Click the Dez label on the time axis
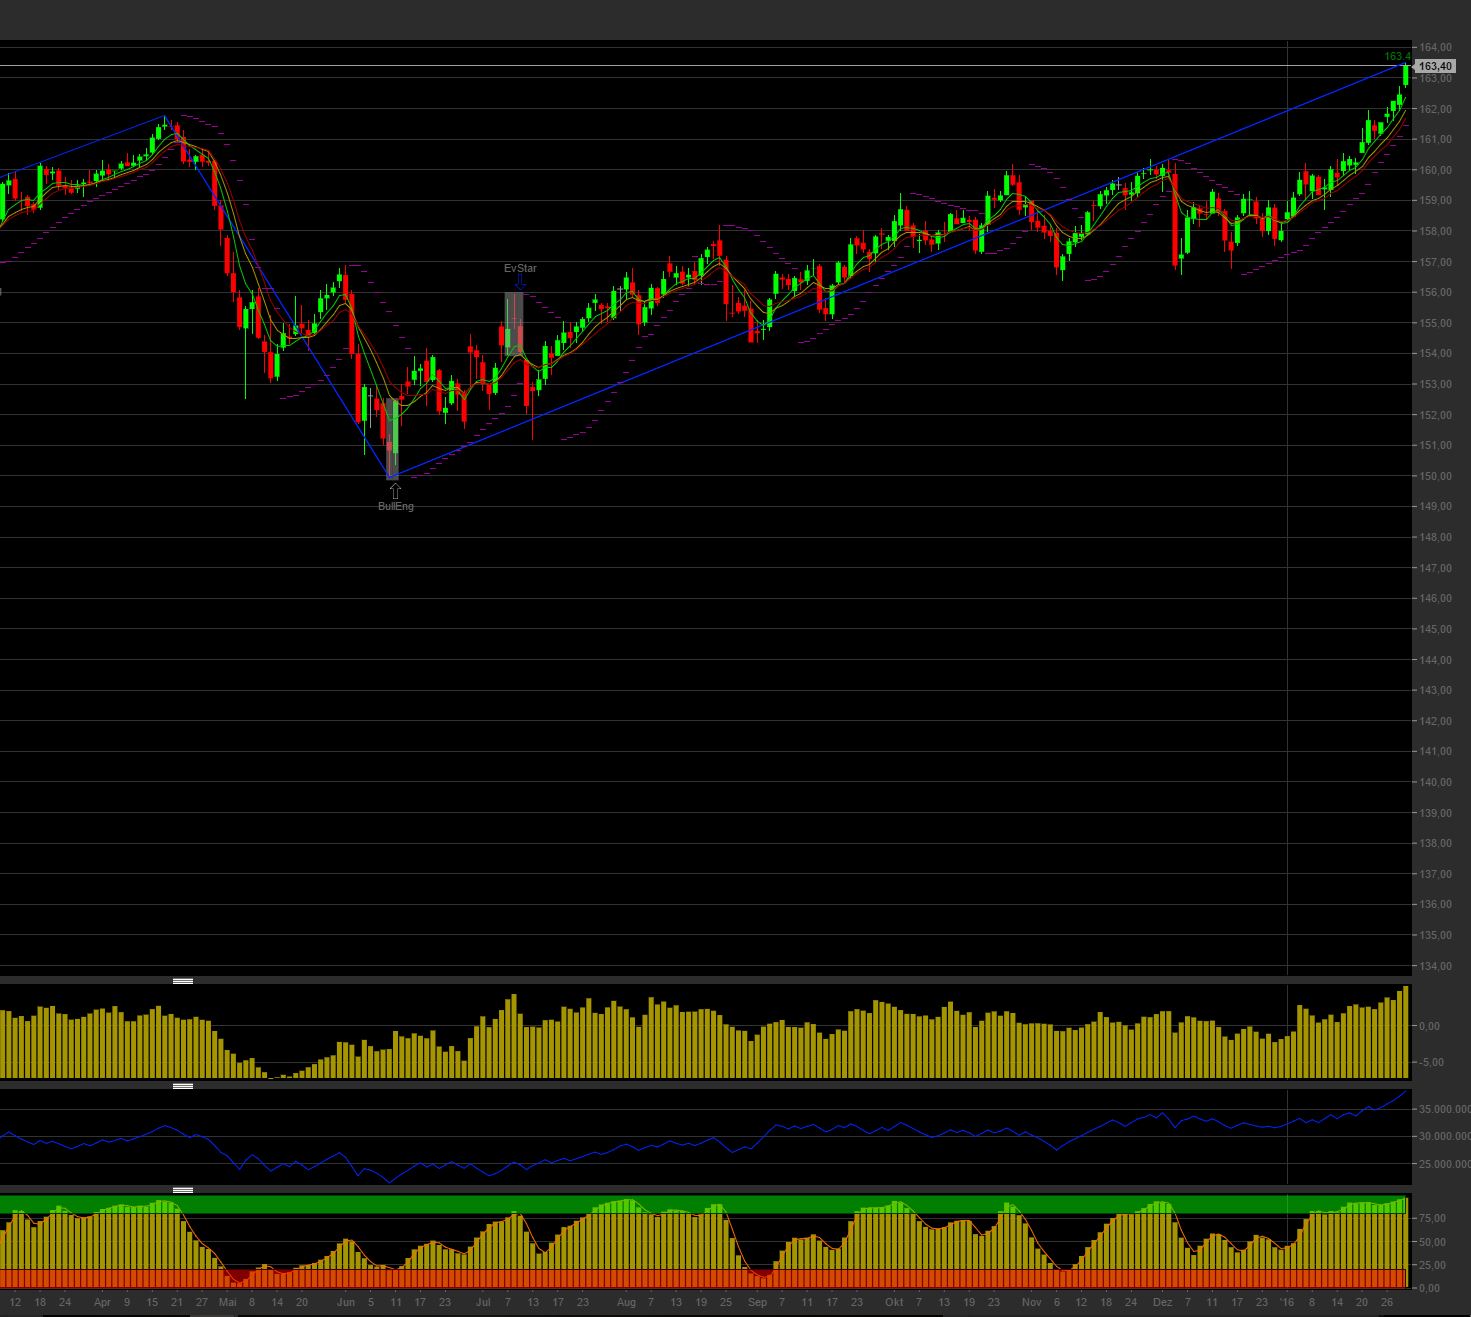The image size is (1471, 1317). (x=1163, y=1302)
